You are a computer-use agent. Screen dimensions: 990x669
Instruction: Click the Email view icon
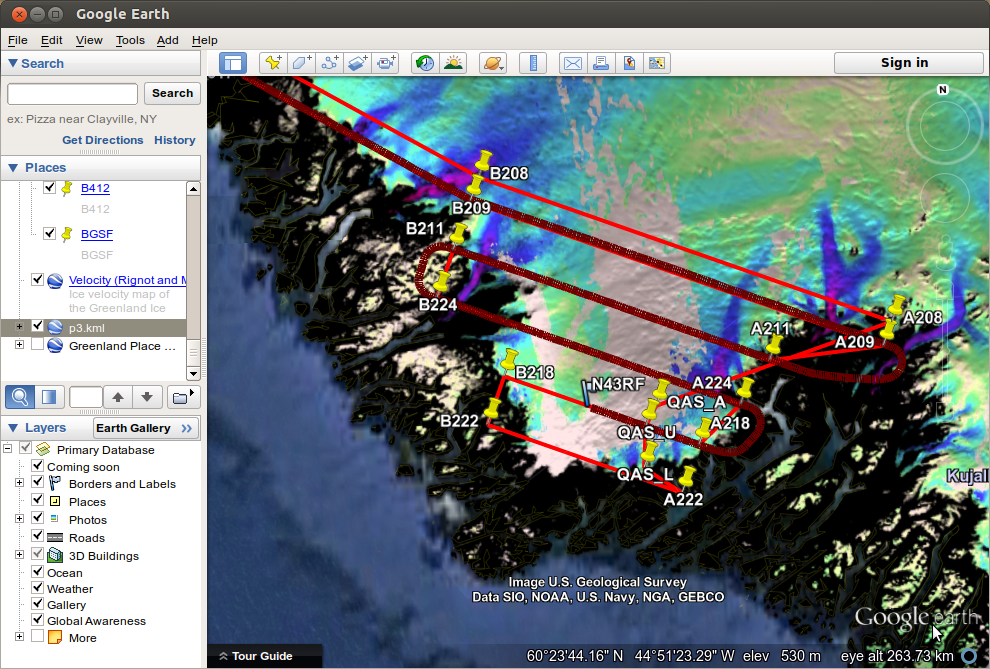point(572,62)
